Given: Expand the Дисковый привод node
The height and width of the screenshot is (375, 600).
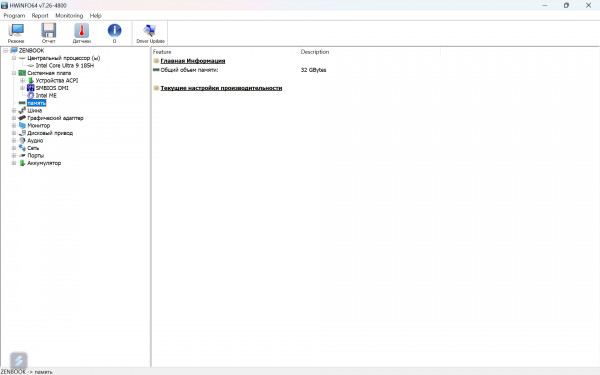Looking at the screenshot, I should pos(14,133).
